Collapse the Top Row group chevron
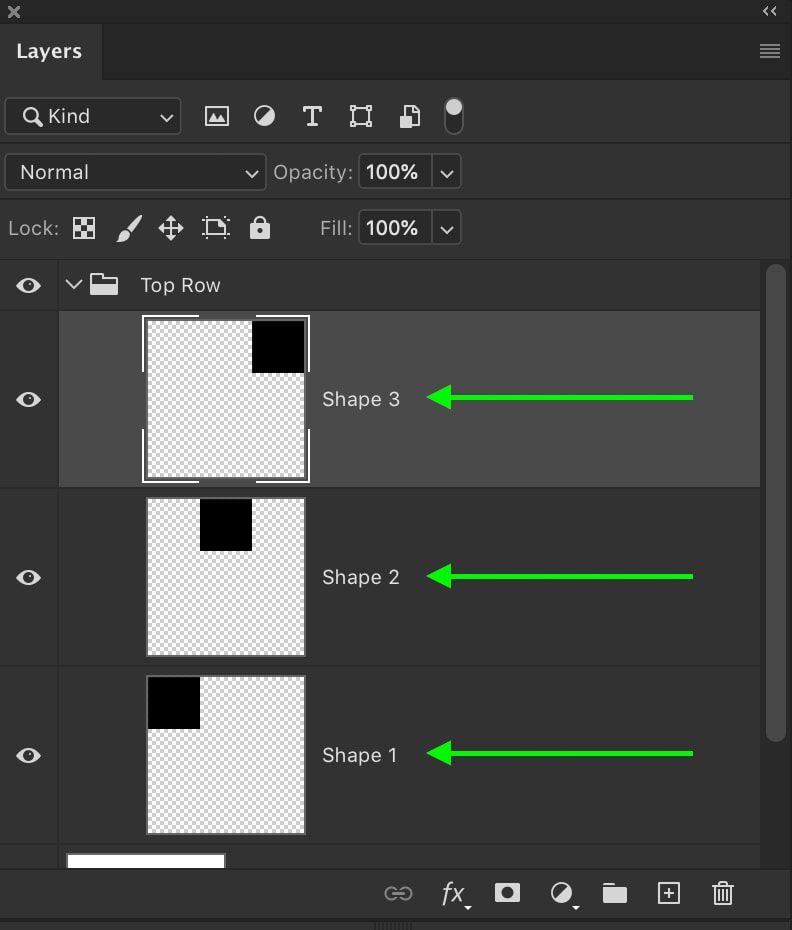This screenshot has width=792, height=930. point(74,285)
